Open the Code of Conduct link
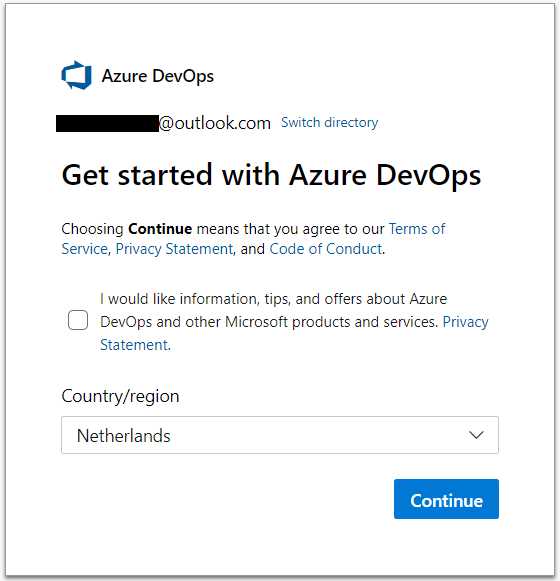The width and height of the screenshot is (560, 581). 326,249
